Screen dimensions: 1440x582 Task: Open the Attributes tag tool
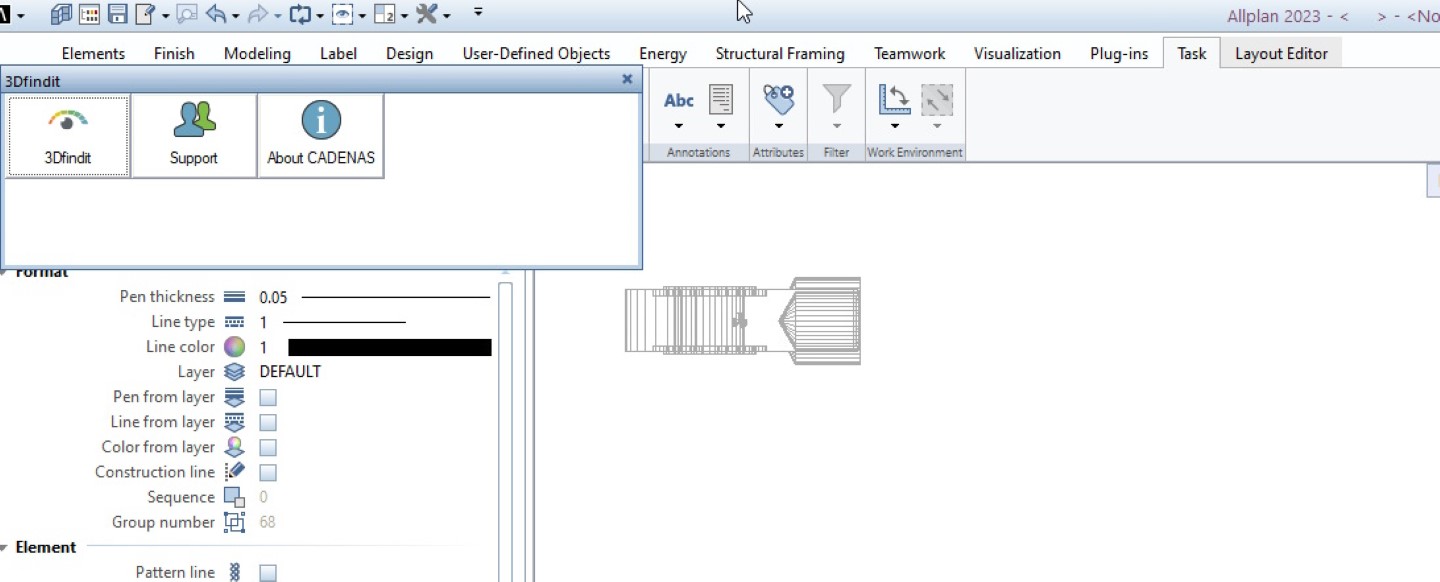pos(778,100)
